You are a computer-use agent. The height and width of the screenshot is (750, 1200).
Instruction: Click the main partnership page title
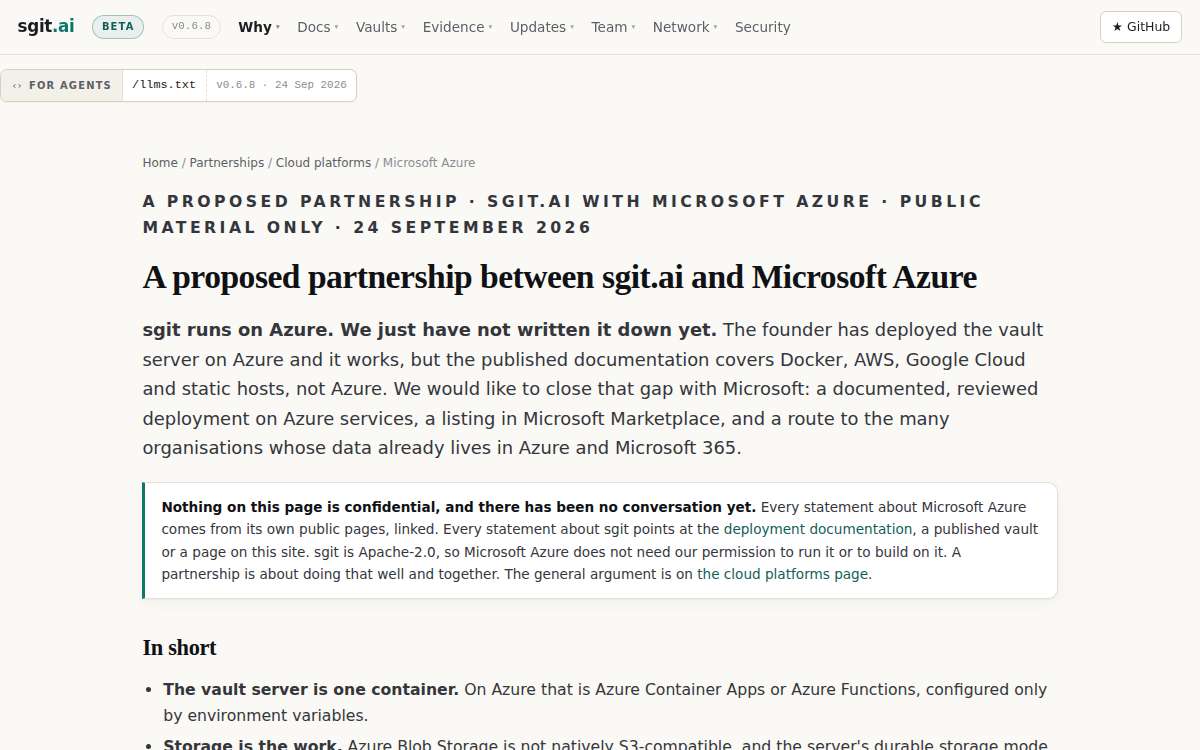560,277
